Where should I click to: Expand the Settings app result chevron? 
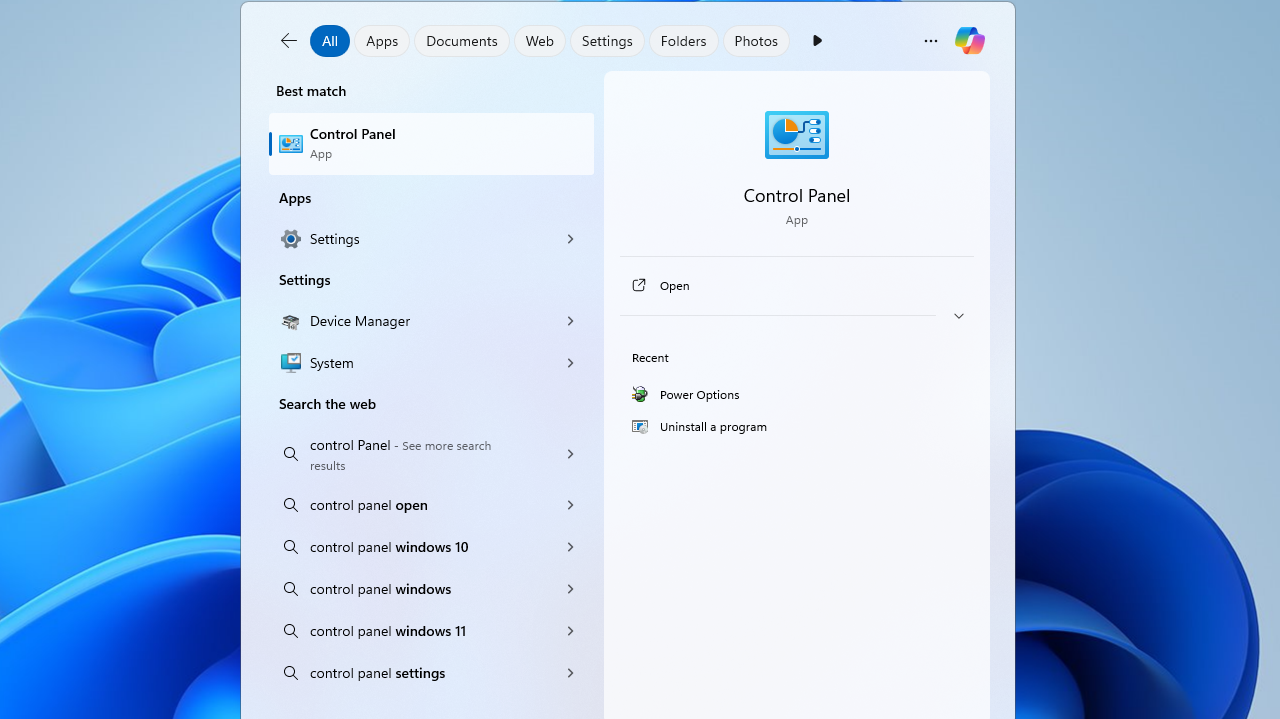tap(570, 239)
